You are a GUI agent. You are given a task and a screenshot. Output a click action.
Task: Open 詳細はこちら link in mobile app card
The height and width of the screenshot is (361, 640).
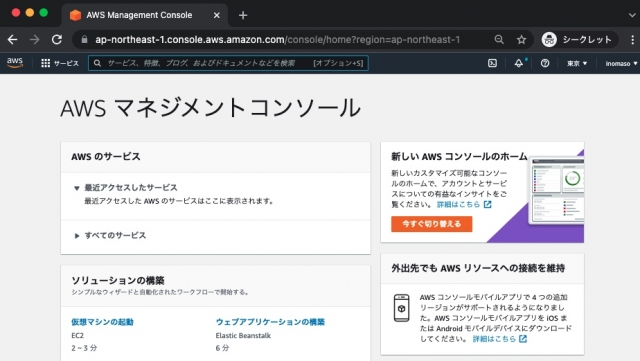pos(494,339)
